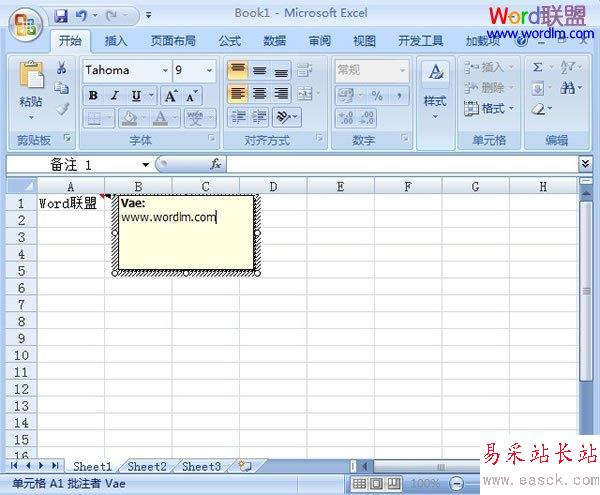
Task: Increase font size with large A
Action: pos(171,96)
